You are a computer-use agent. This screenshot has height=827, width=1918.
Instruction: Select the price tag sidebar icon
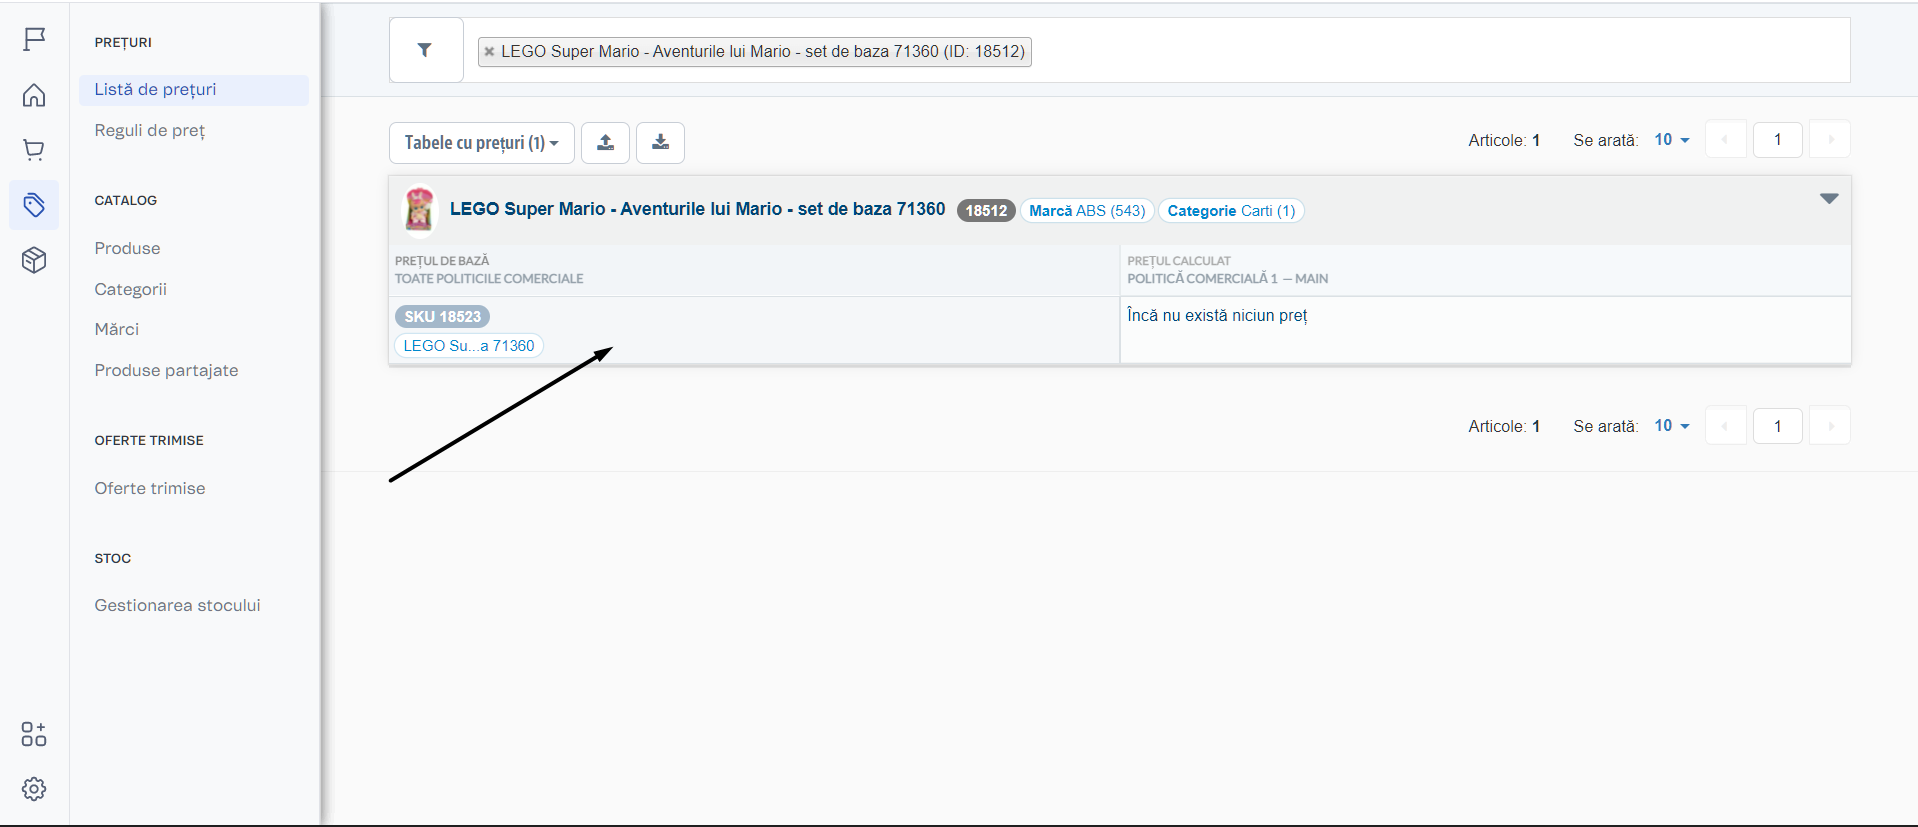pos(34,205)
